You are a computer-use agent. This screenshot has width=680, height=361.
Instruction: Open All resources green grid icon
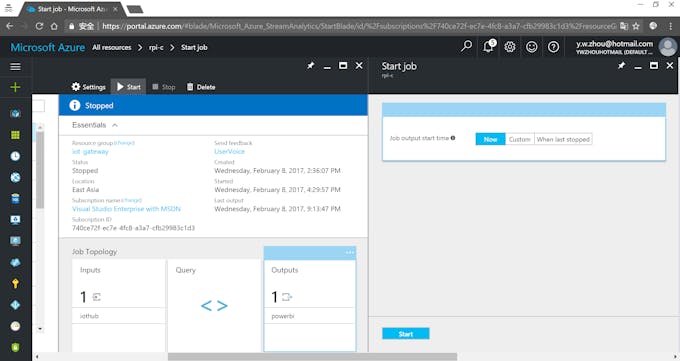[15, 135]
